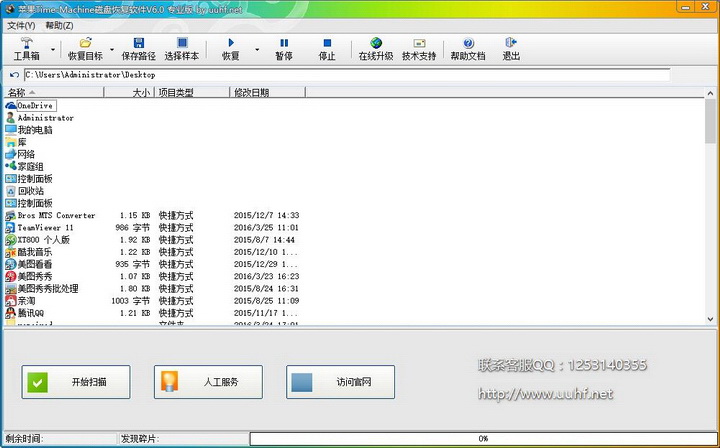The image size is (720, 448).
Task: Open the 帮助文档 help document
Action: click(468, 49)
